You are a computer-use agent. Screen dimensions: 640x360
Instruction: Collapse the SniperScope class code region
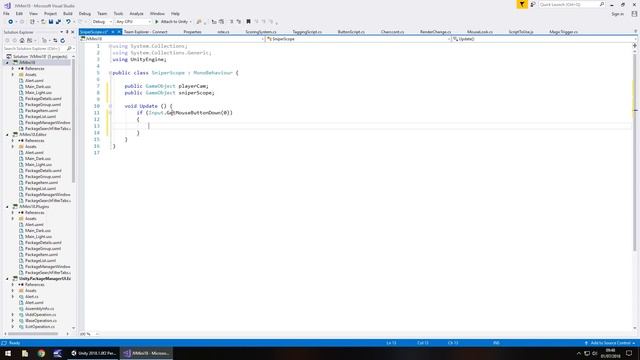click(110, 73)
